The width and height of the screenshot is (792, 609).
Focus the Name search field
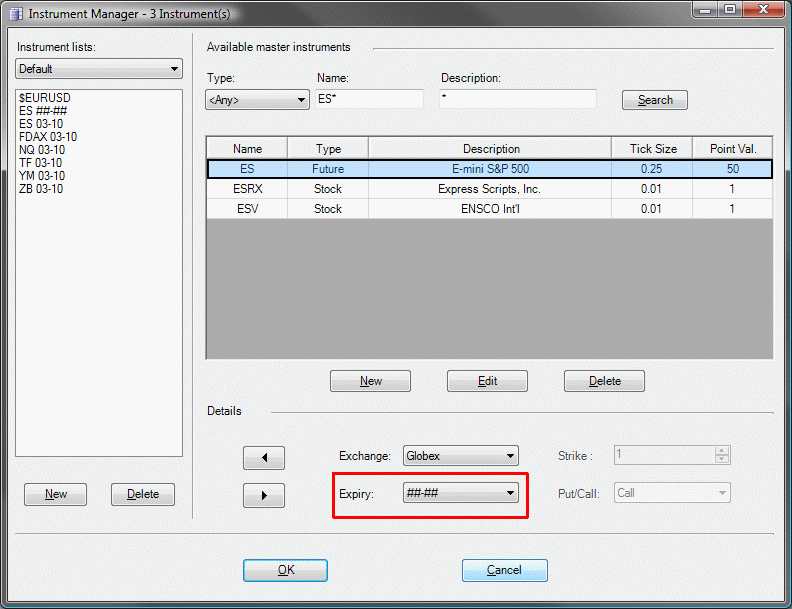(x=369, y=99)
